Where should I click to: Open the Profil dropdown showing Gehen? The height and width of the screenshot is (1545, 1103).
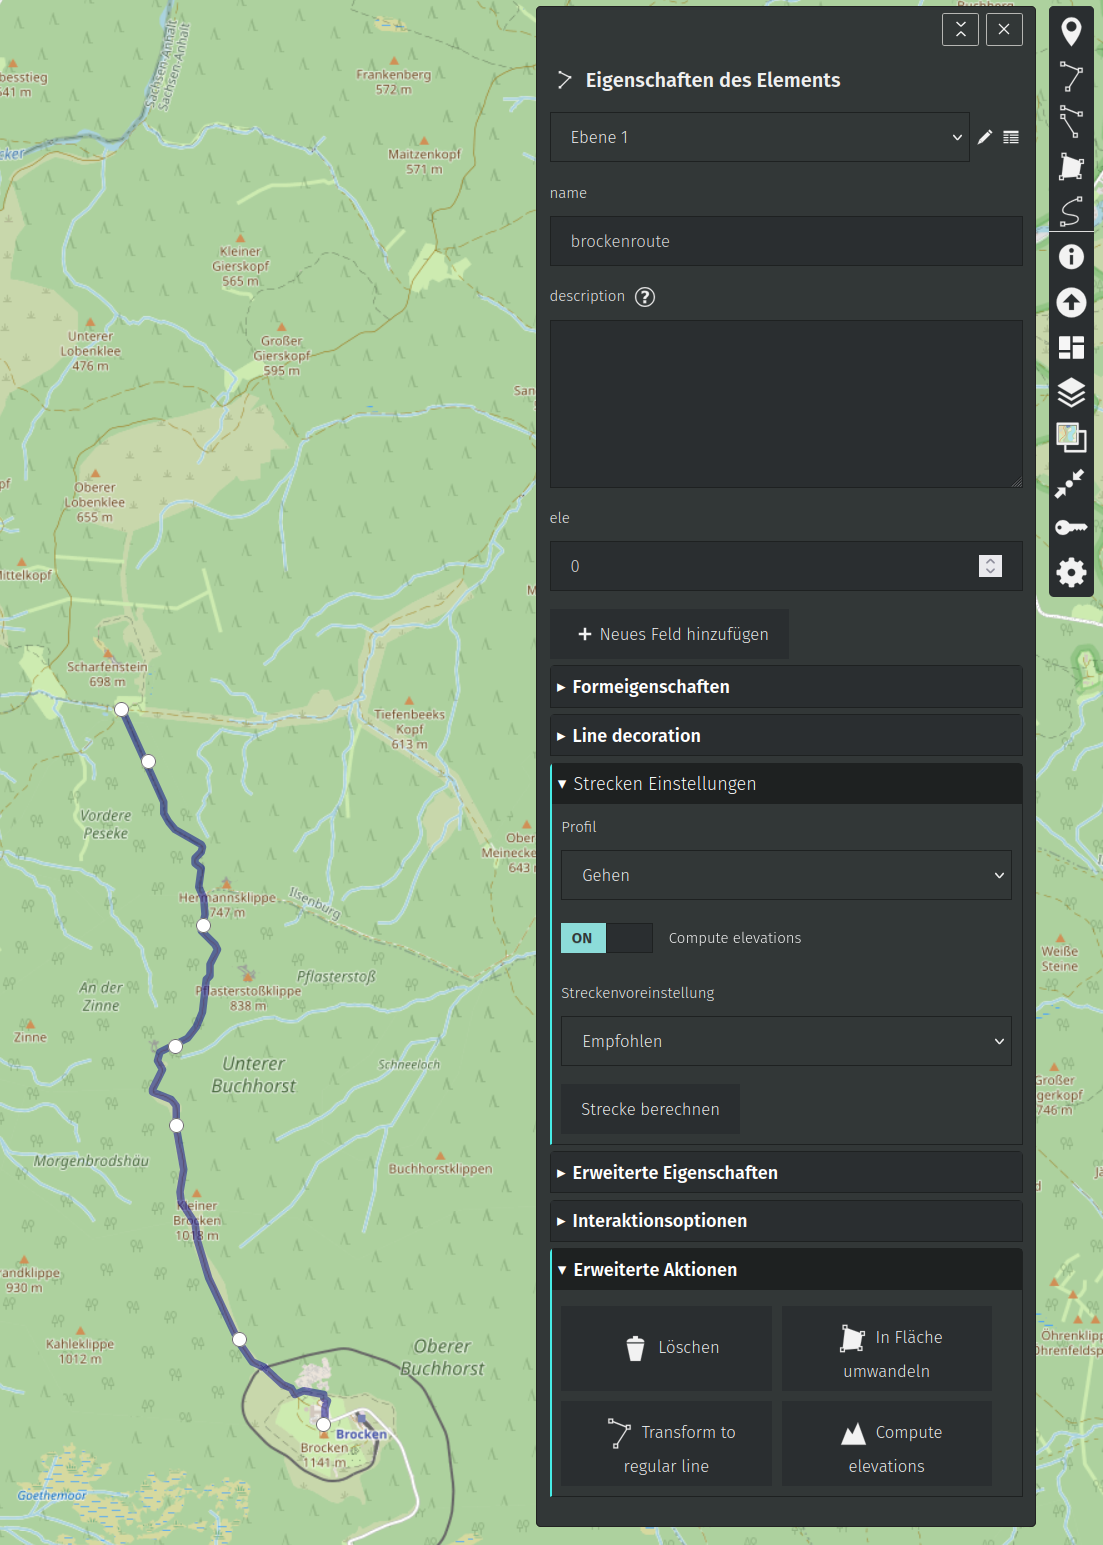click(786, 875)
